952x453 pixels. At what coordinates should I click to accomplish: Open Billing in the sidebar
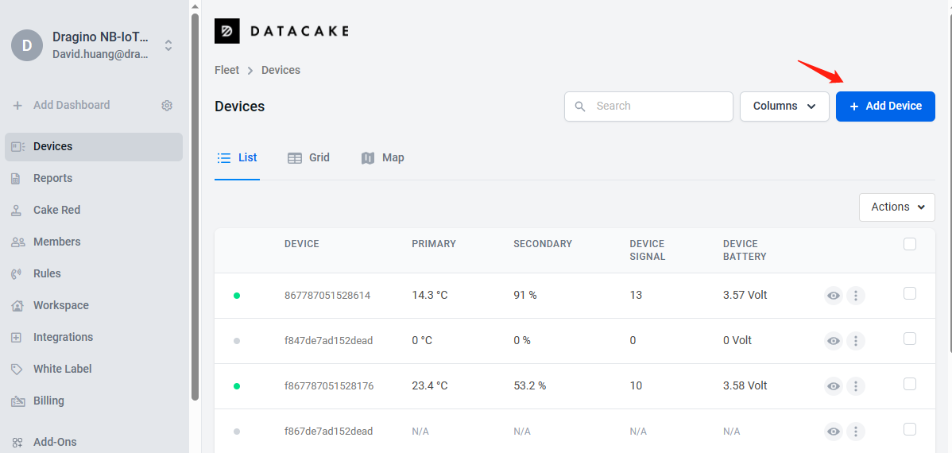tap(94, 401)
